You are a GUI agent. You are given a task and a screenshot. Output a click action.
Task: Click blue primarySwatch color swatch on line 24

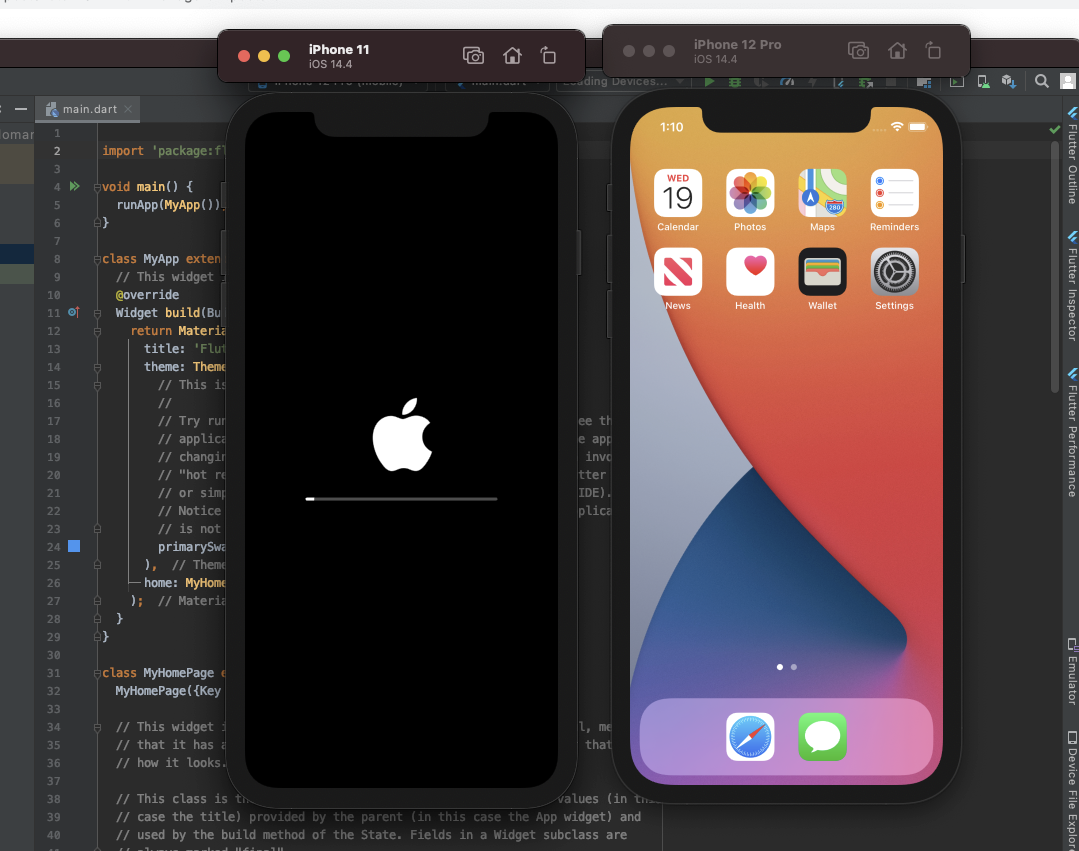click(x=74, y=546)
